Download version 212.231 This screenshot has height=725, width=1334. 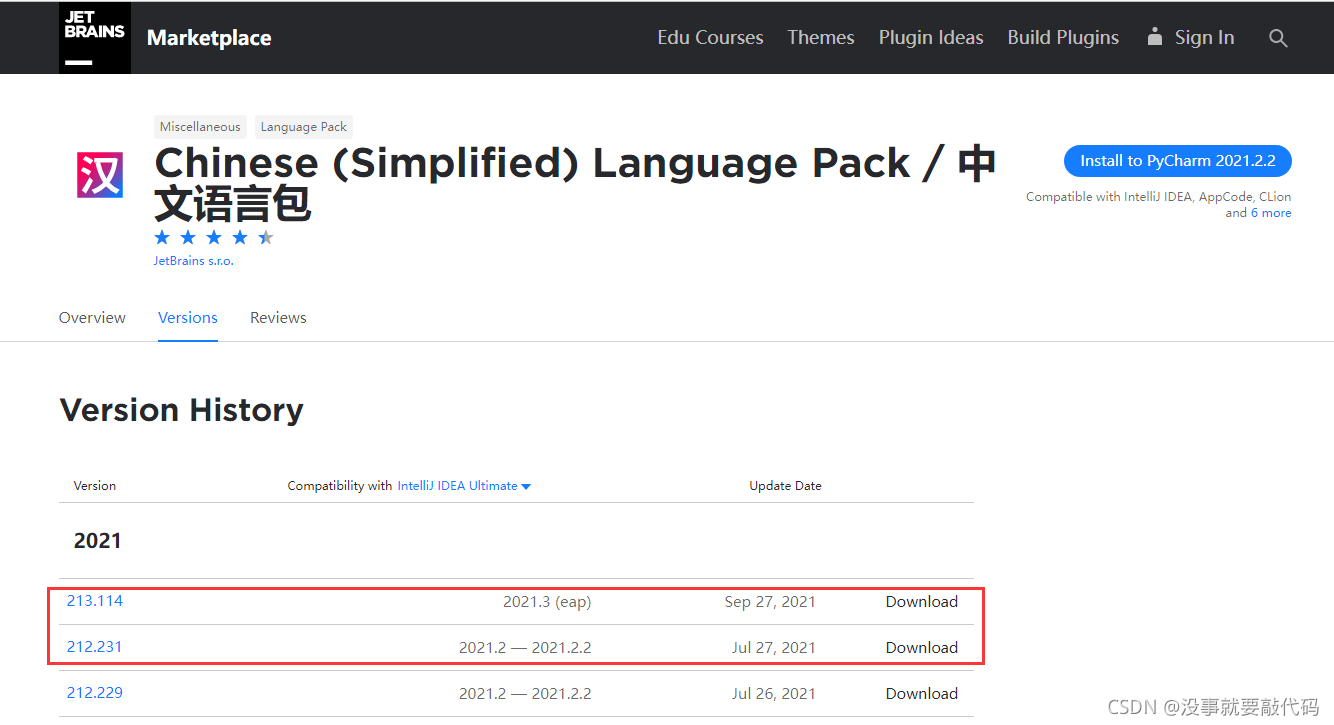(x=921, y=647)
